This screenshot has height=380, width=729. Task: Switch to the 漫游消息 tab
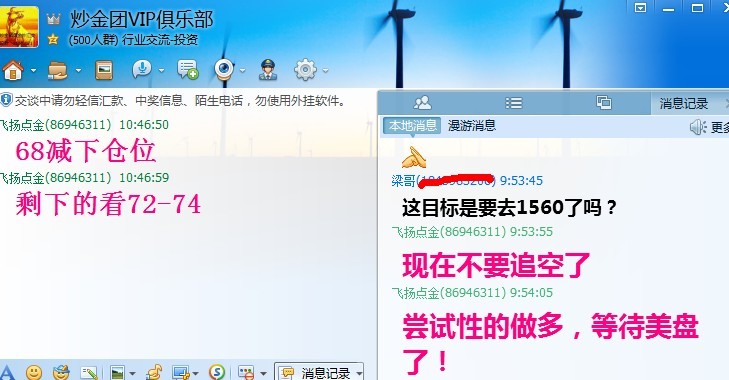(471, 126)
